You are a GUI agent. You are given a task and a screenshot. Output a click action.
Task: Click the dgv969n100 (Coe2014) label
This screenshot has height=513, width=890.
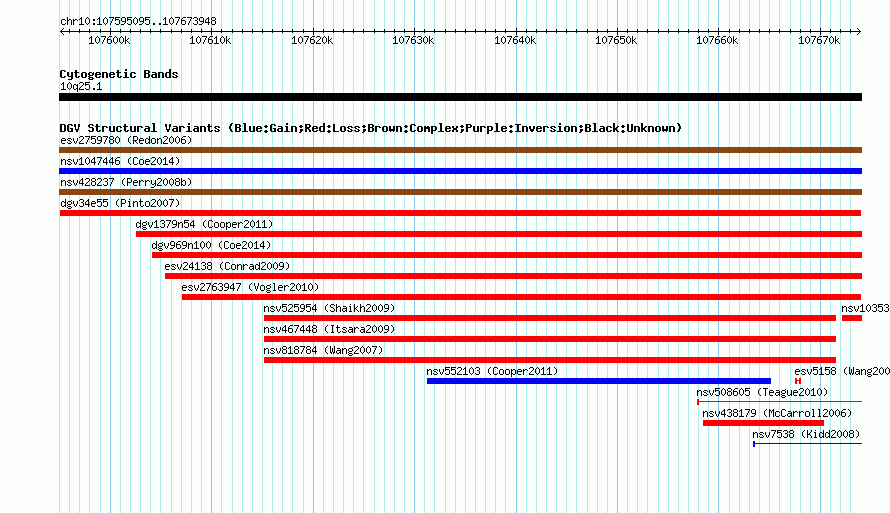click(x=211, y=245)
